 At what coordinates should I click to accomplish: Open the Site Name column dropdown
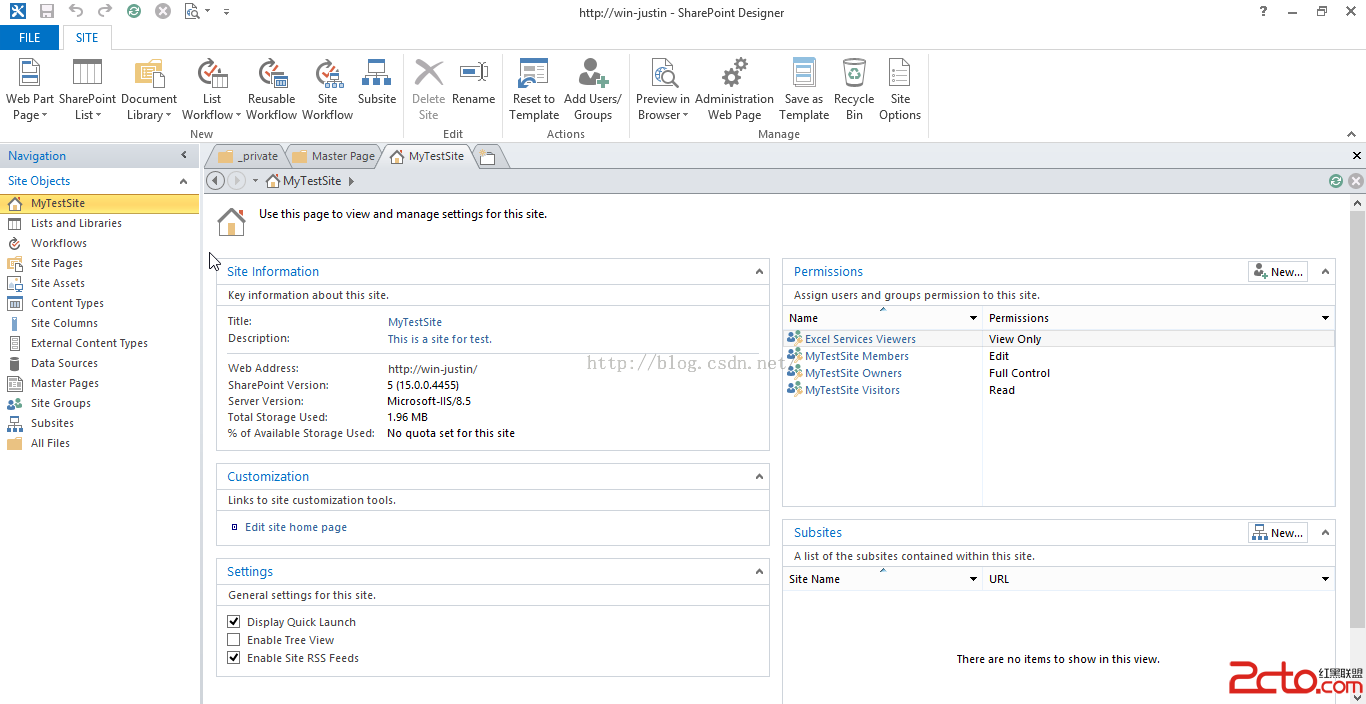[973, 579]
